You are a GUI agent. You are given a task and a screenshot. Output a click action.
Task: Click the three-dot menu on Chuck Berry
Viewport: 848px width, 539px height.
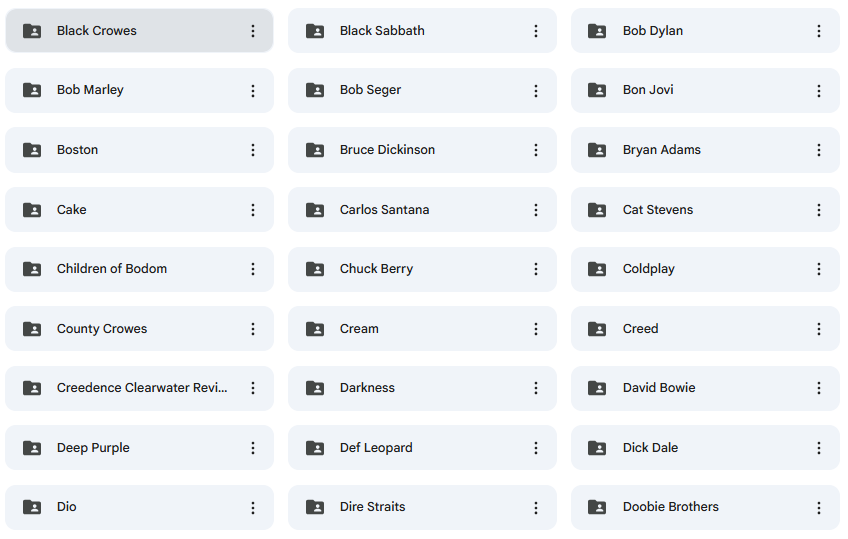(x=535, y=269)
